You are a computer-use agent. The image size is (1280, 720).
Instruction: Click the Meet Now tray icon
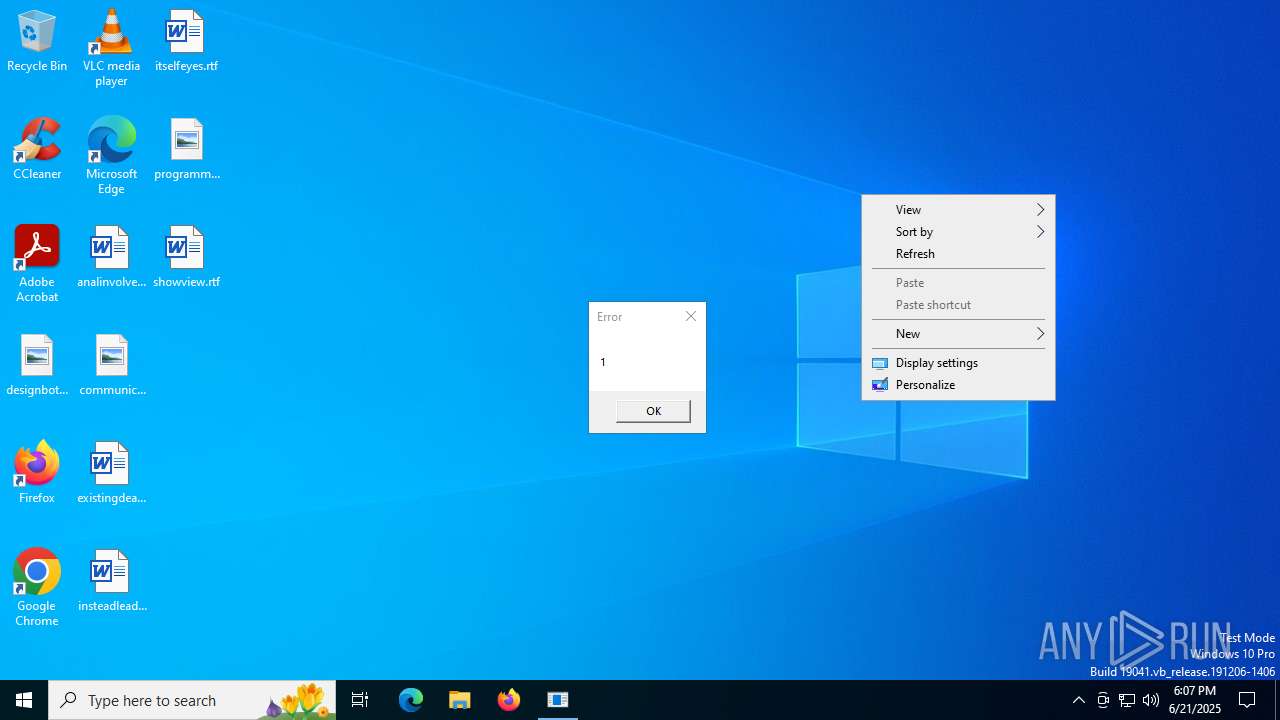coord(1103,700)
